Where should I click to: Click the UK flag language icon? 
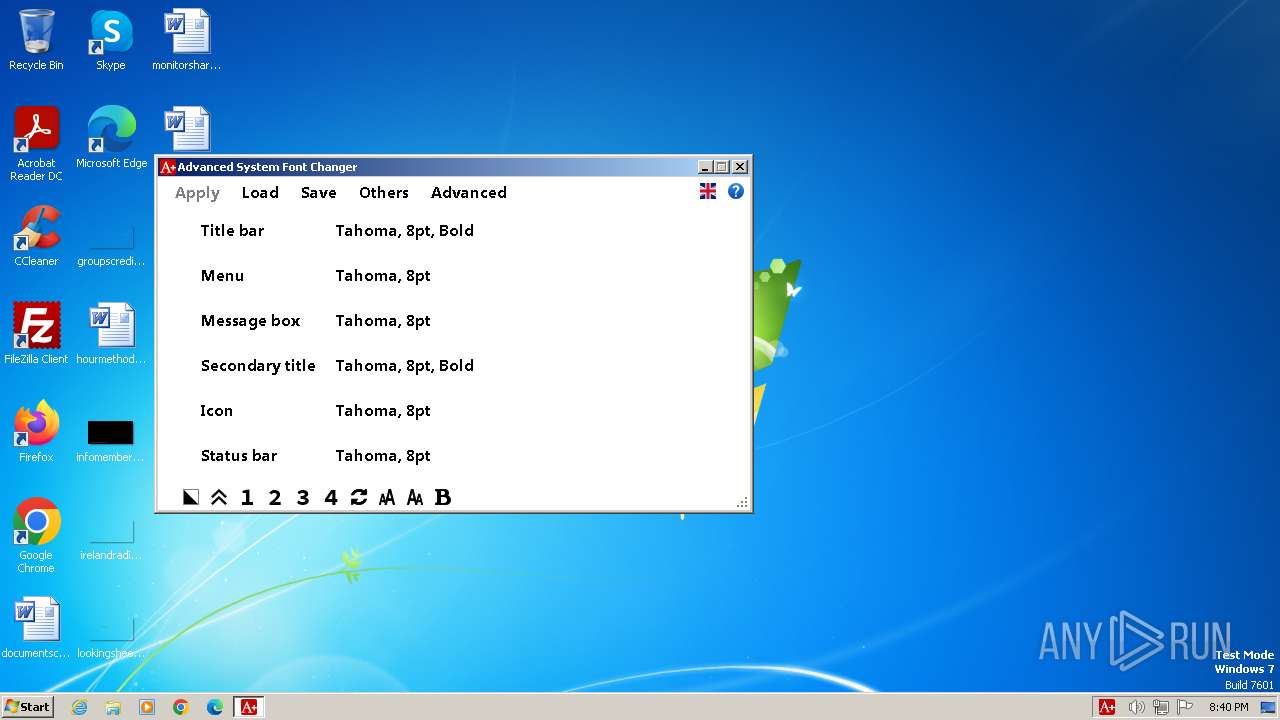[708, 191]
